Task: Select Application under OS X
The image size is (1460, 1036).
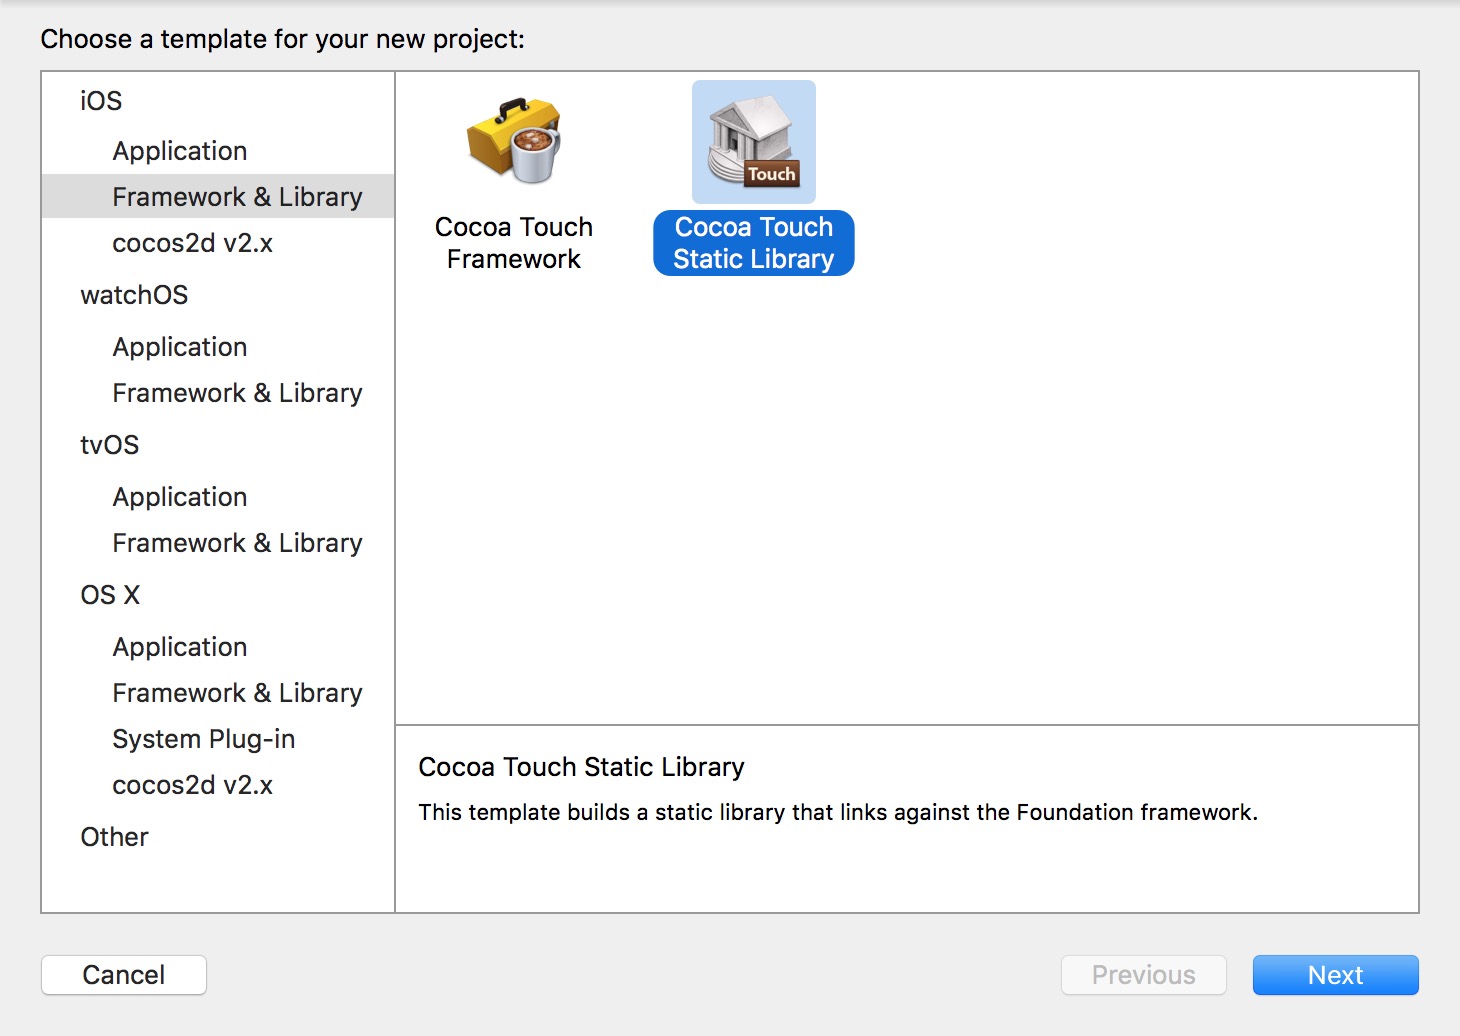Action: click(180, 647)
